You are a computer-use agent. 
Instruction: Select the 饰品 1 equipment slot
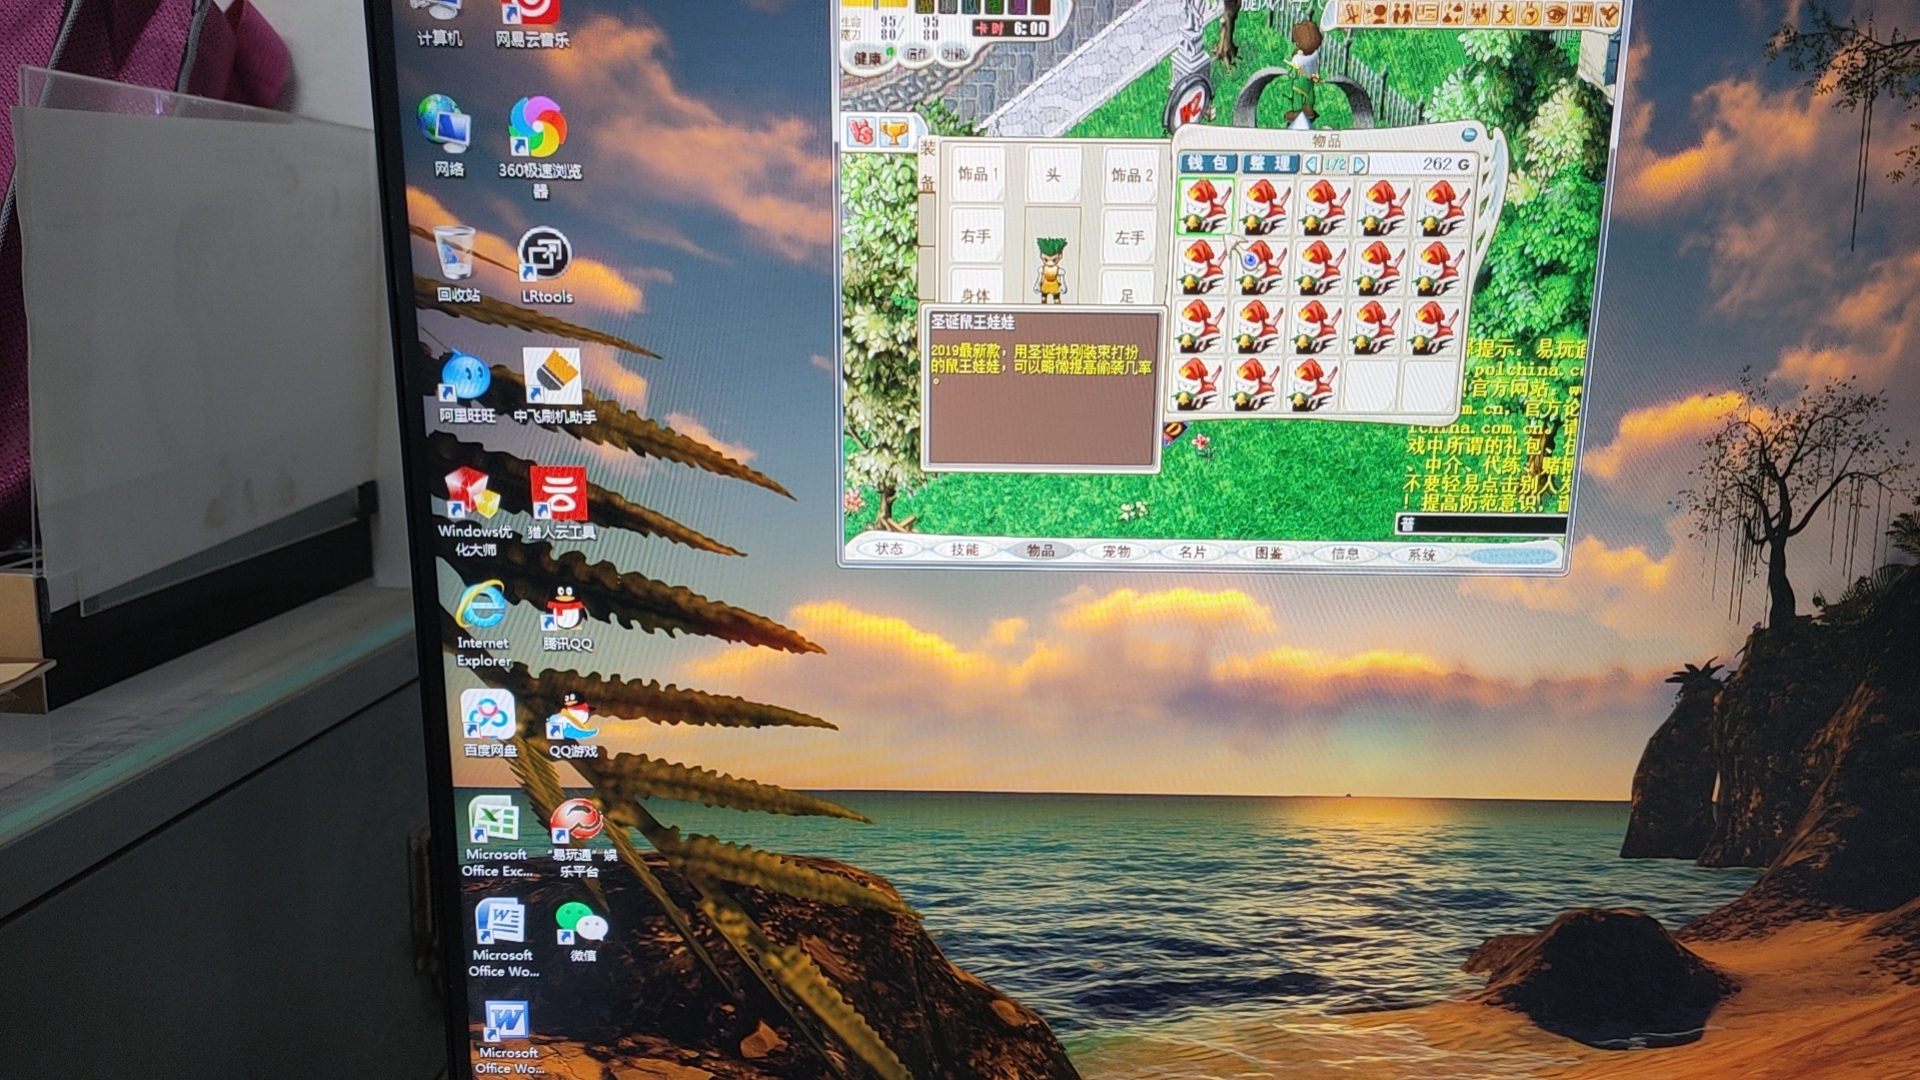click(977, 174)
